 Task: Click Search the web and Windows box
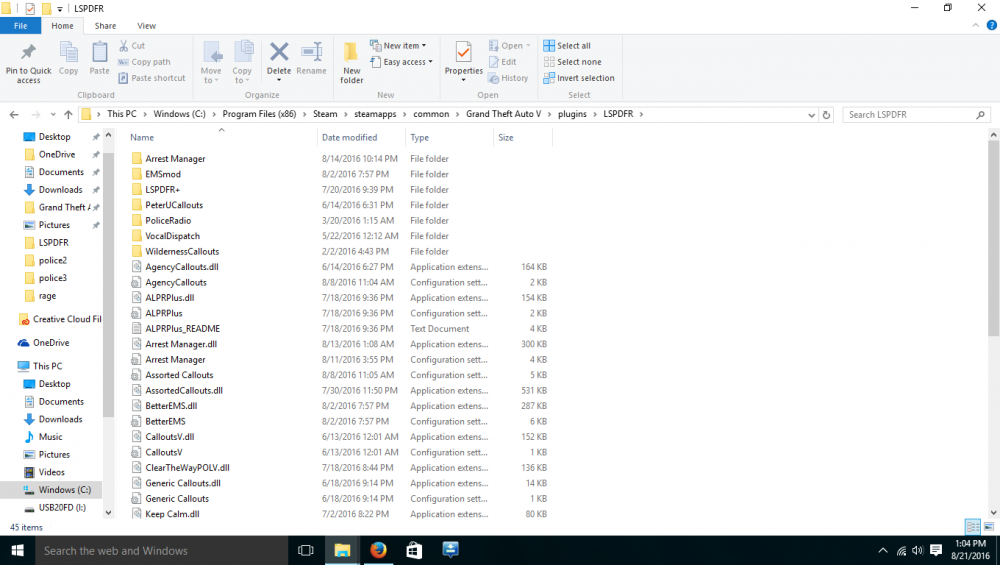pyautogui.click(x=162, y=550)
